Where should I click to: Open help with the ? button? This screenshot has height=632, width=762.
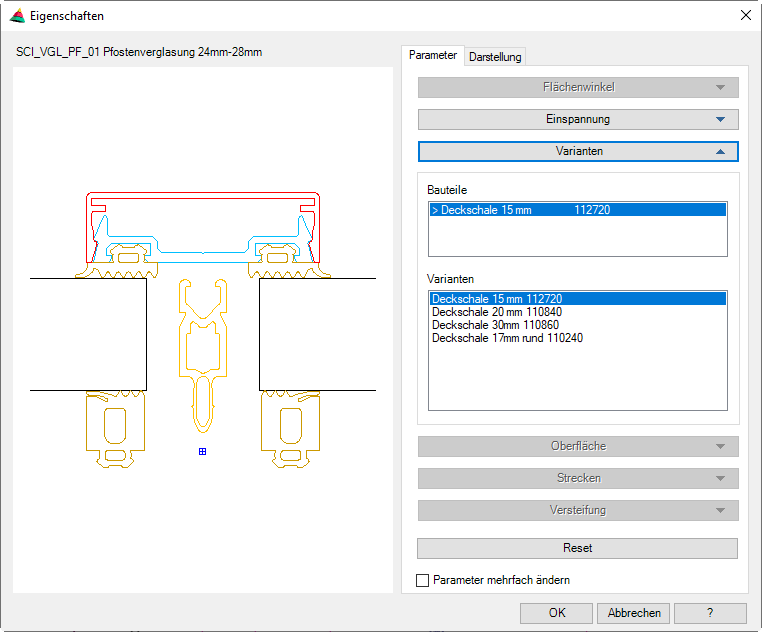(x=710, y=613)
